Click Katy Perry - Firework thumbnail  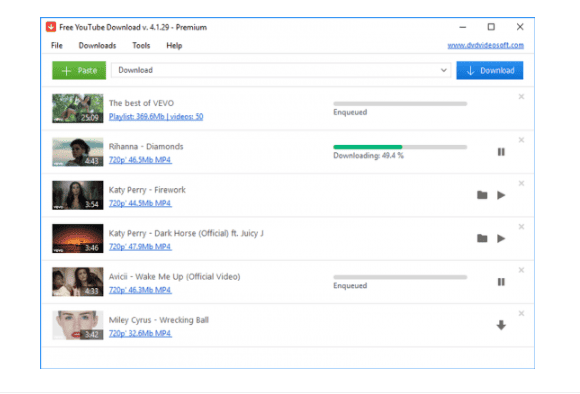[78, 195]
